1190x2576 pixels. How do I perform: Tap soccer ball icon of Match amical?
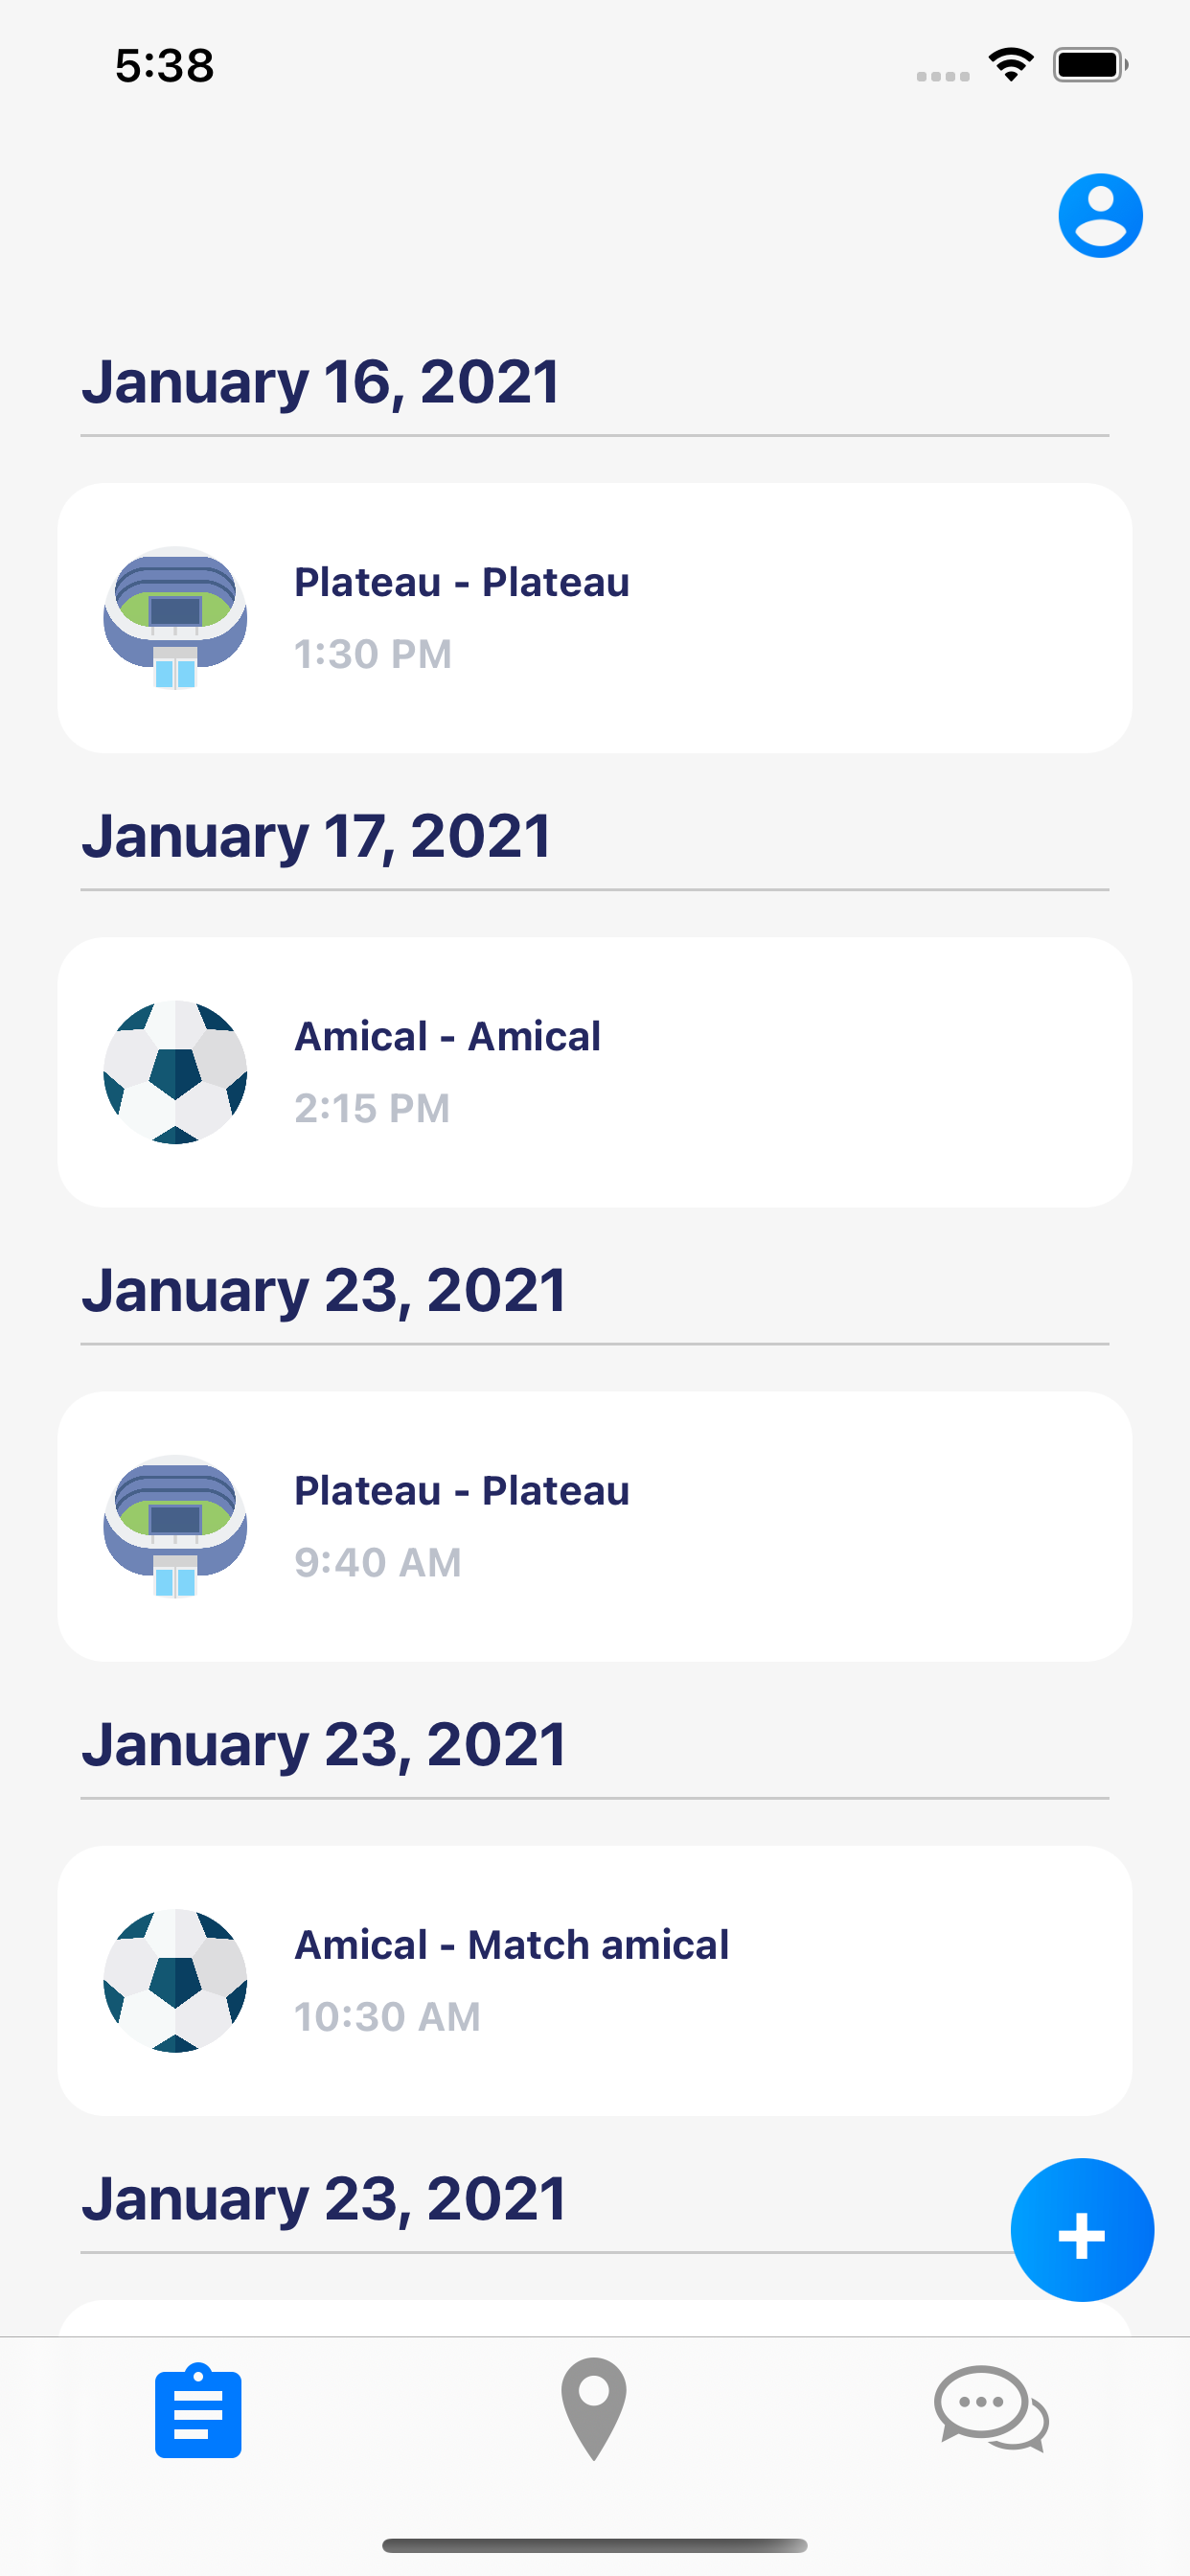point(175,1980)
